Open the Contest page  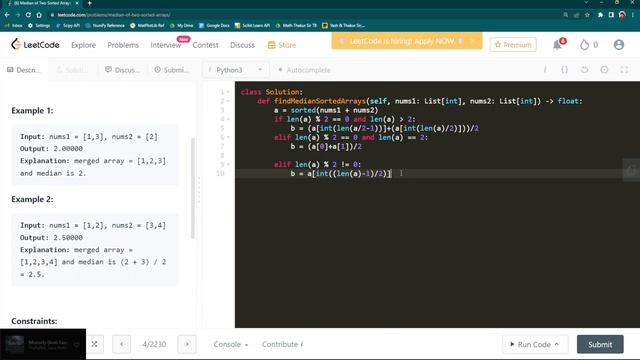(x=205, y=45)
